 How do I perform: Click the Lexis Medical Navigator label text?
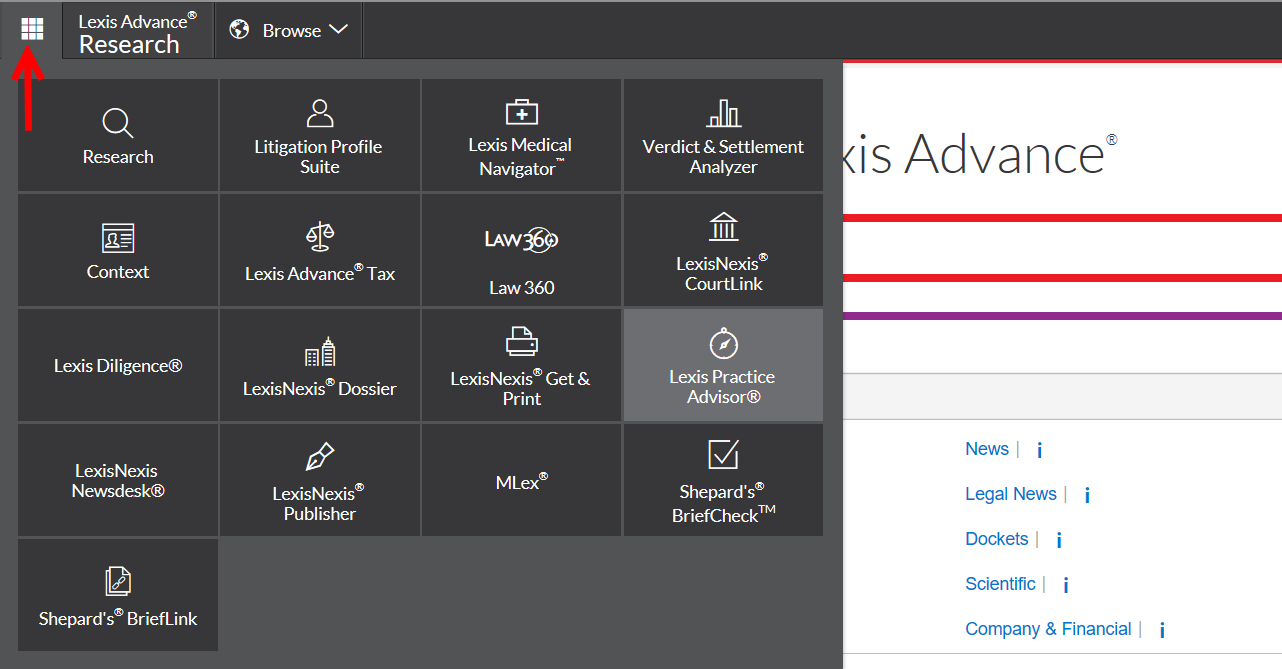(522, 157)
